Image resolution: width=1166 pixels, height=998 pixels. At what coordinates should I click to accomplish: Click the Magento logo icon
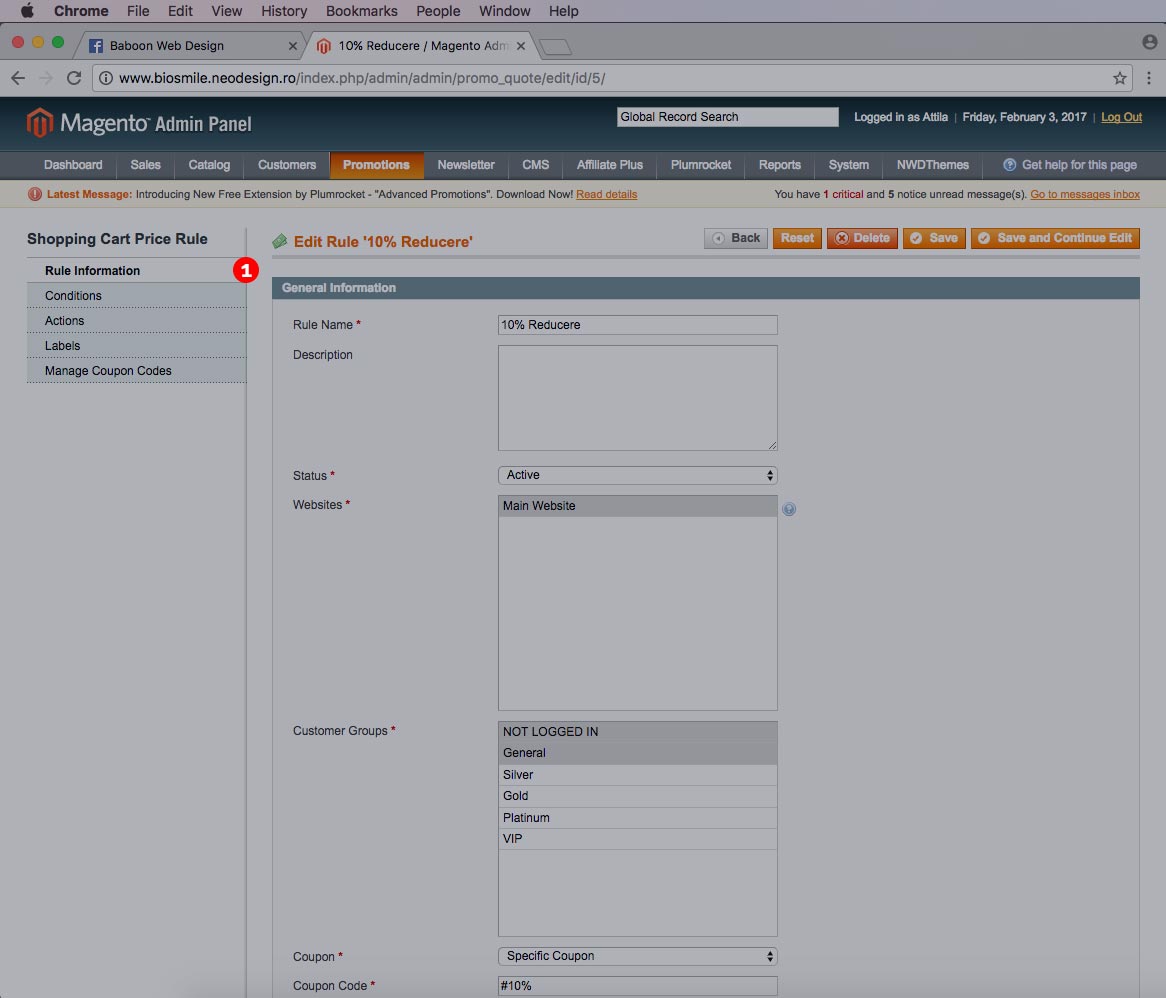click(x=39, y=123)
